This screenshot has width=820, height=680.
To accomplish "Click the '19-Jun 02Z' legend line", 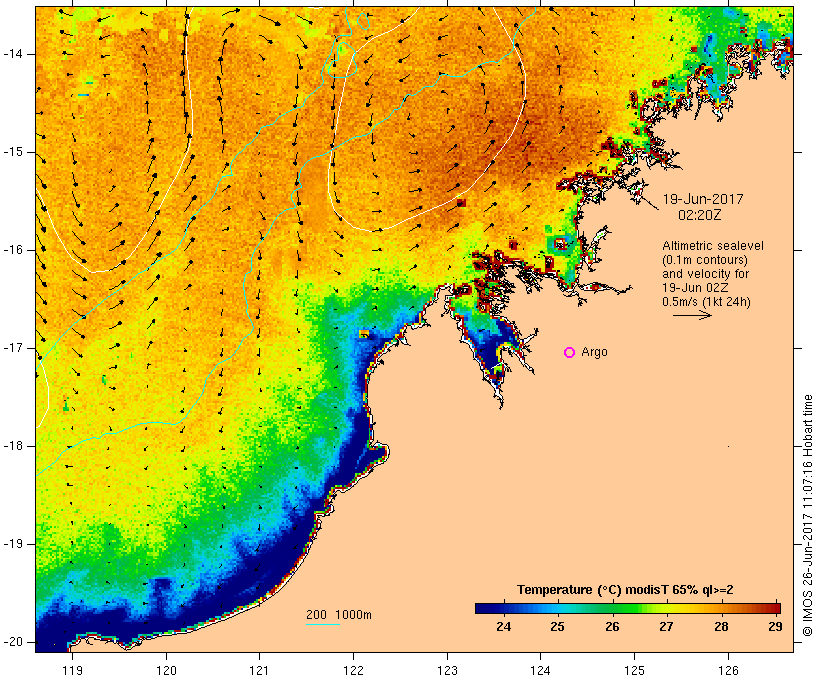I will pos(696,288).
